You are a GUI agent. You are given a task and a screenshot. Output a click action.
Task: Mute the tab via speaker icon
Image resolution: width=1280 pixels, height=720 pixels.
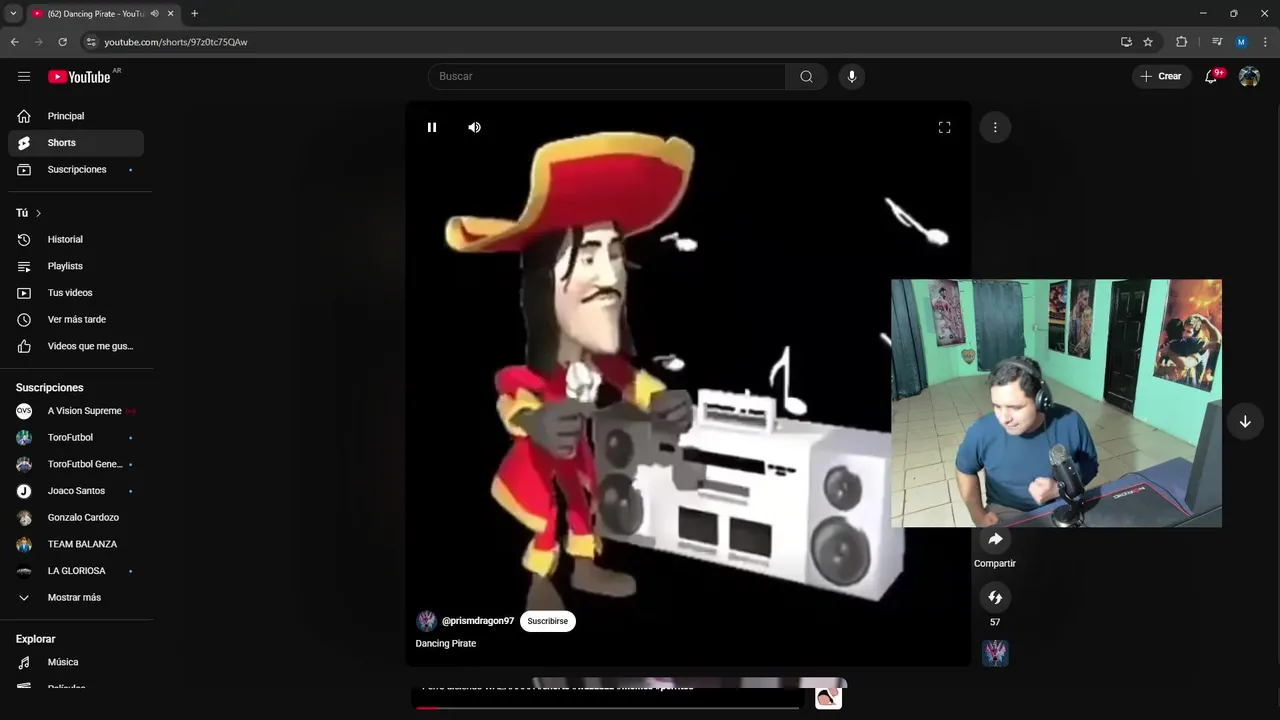[x=154, y=14]
